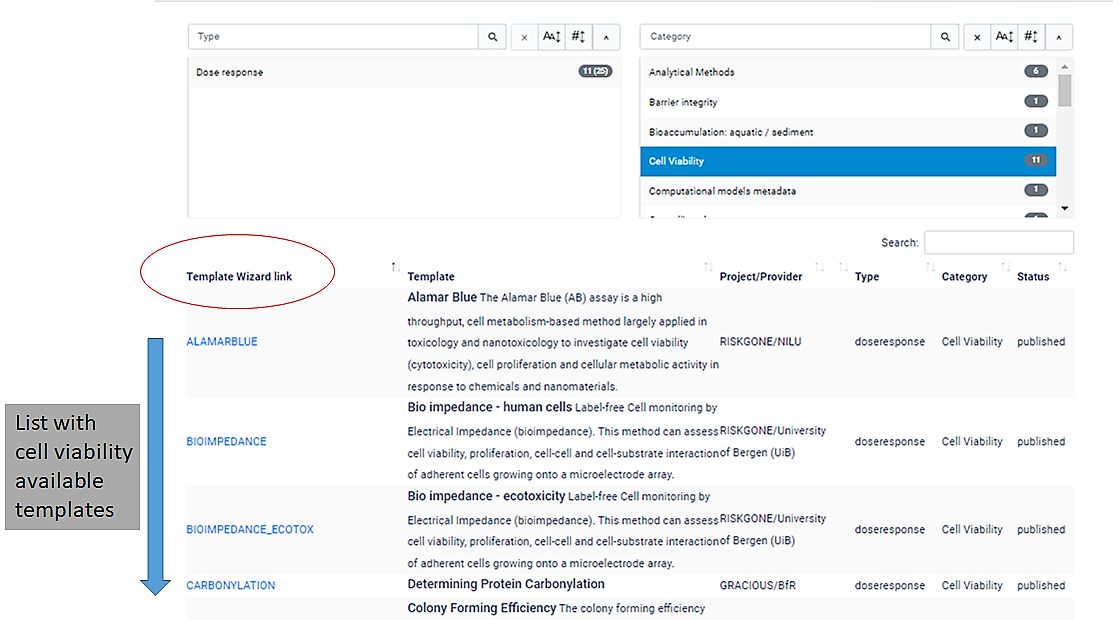The image size is (1113, 620).
Task: Select Dose response type filter
Action: tap(230, 73)
